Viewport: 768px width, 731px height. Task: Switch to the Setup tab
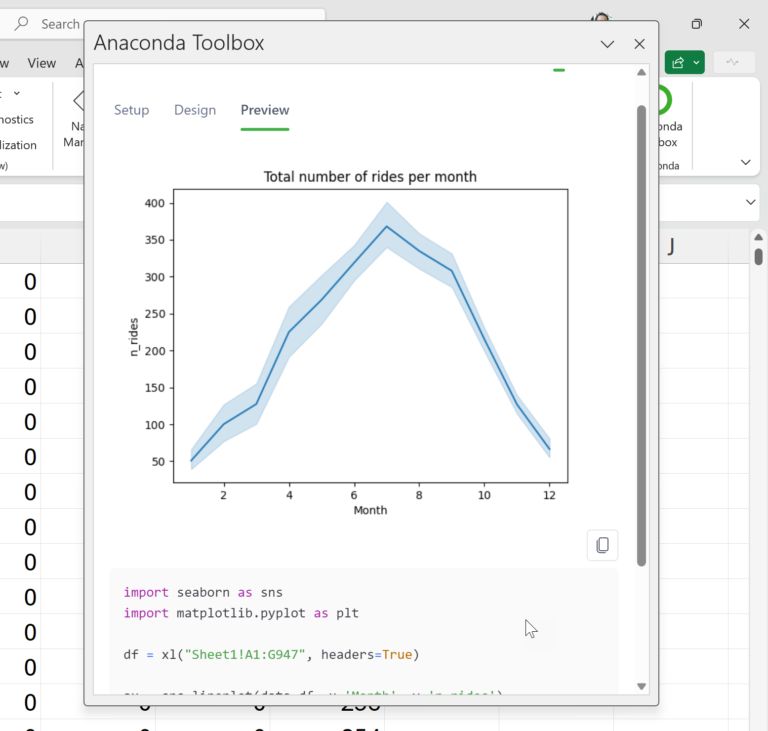click(131, 110)
